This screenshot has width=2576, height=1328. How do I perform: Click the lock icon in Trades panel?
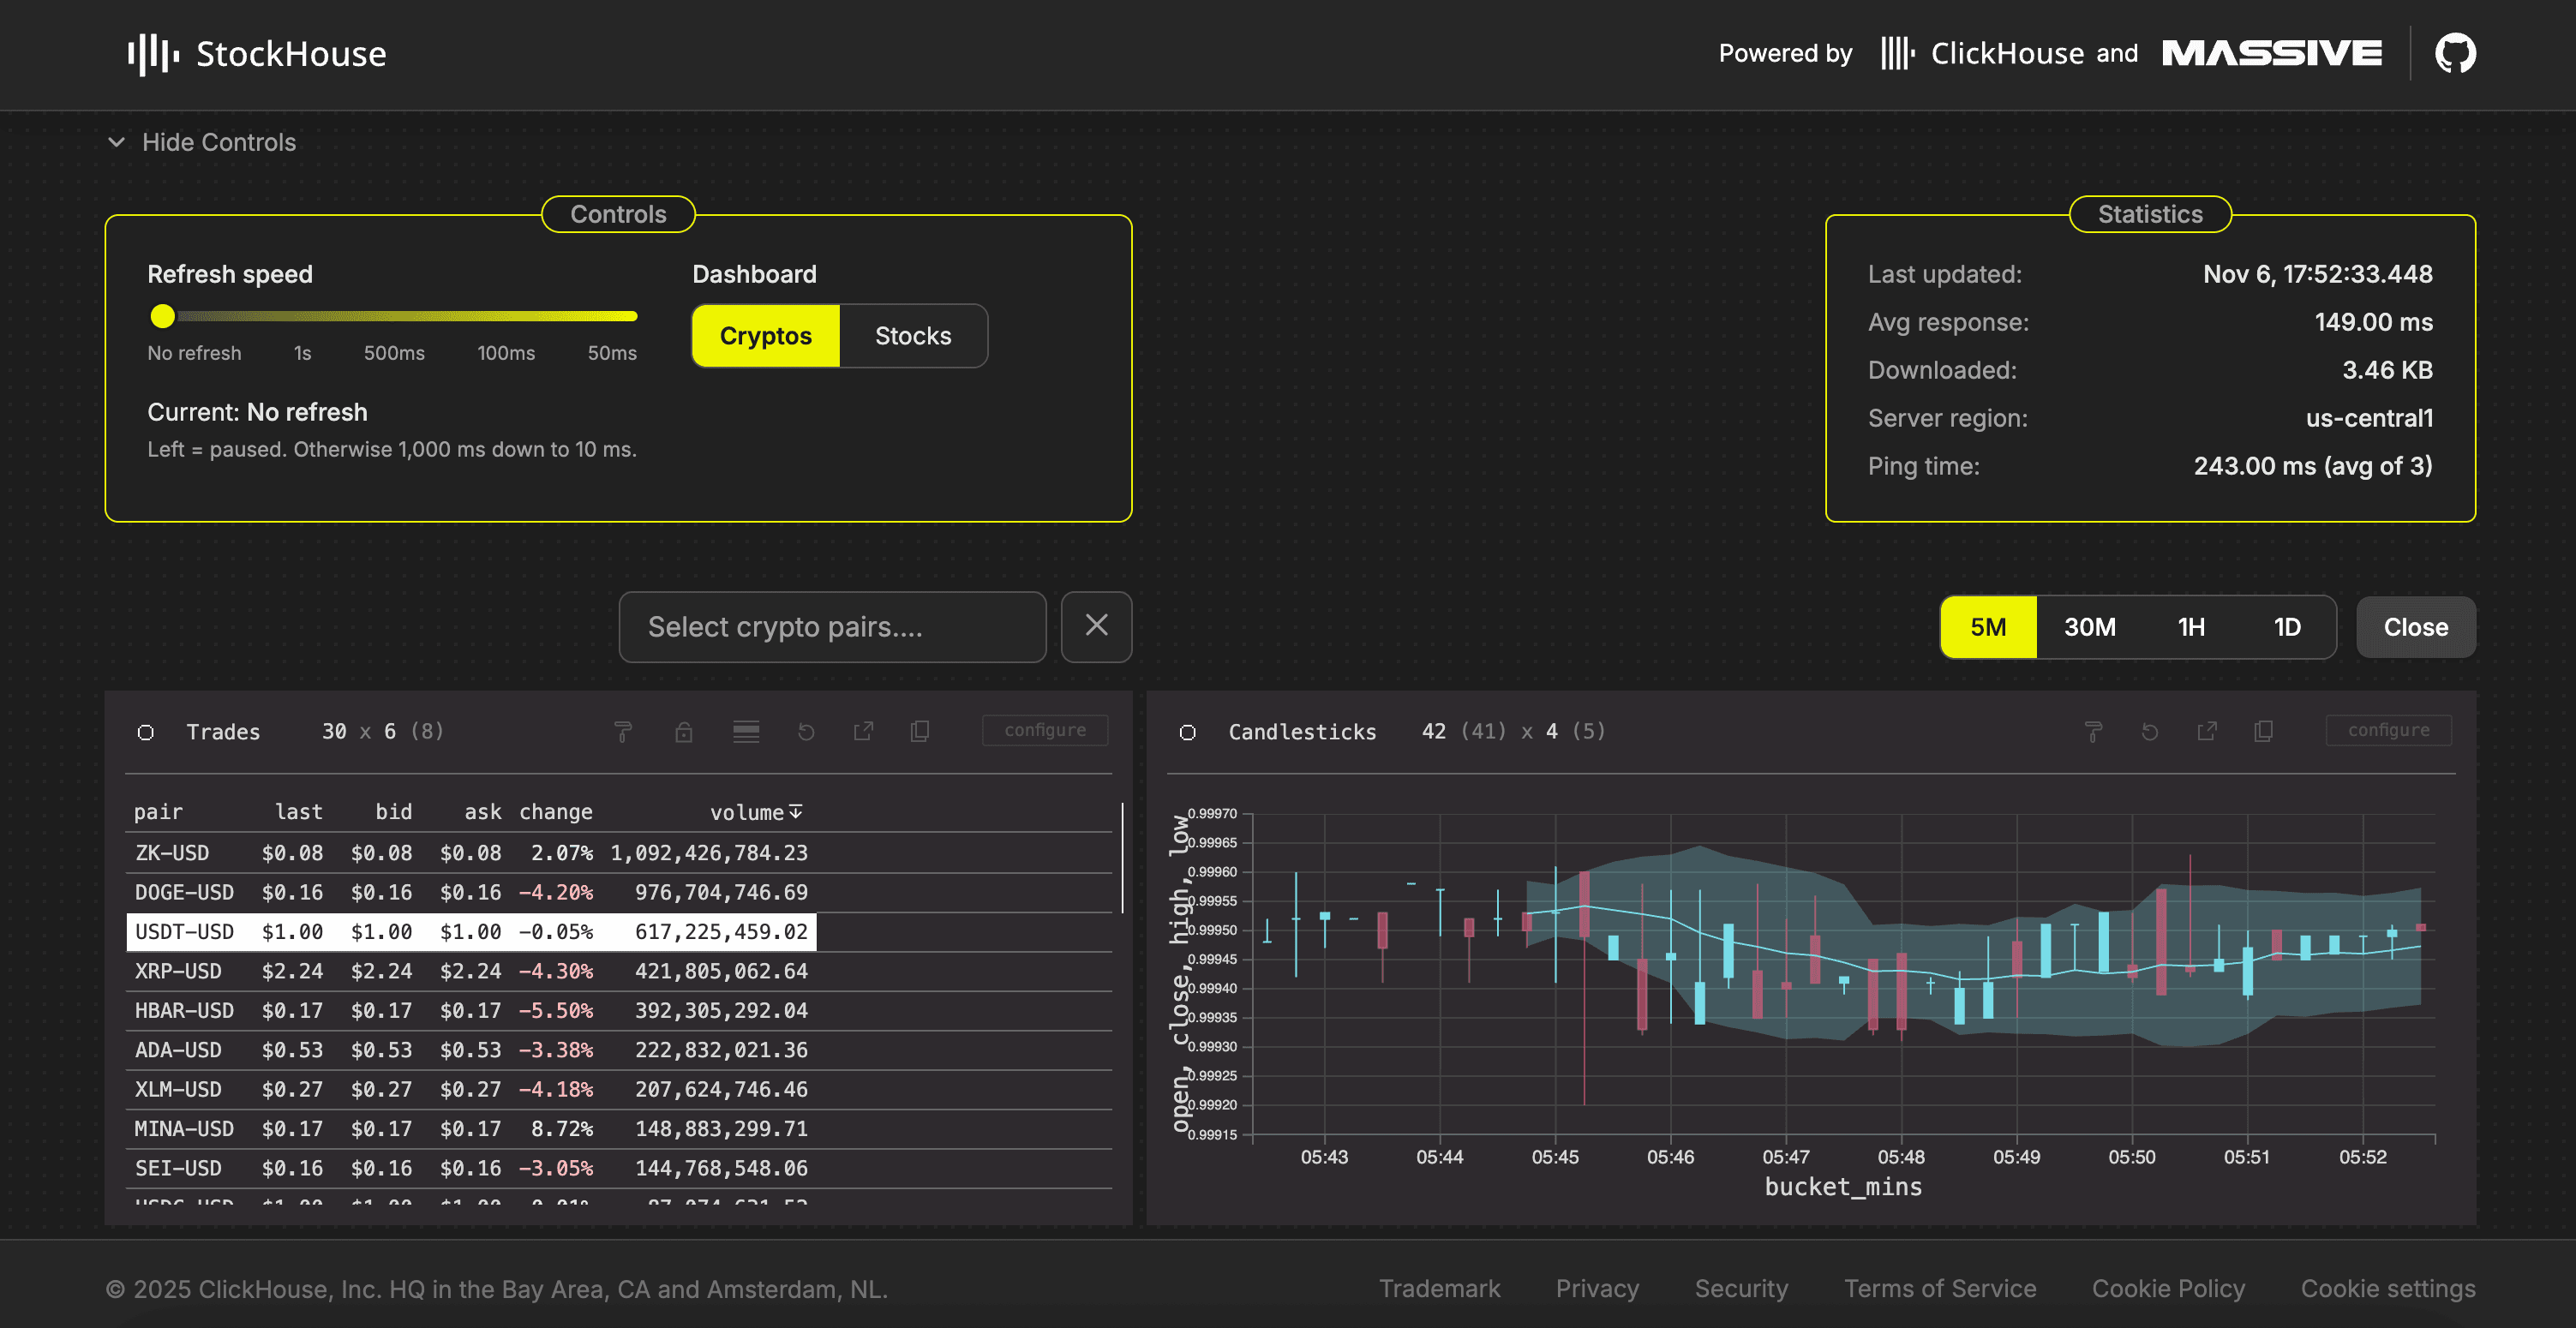(x=683, y=732)
